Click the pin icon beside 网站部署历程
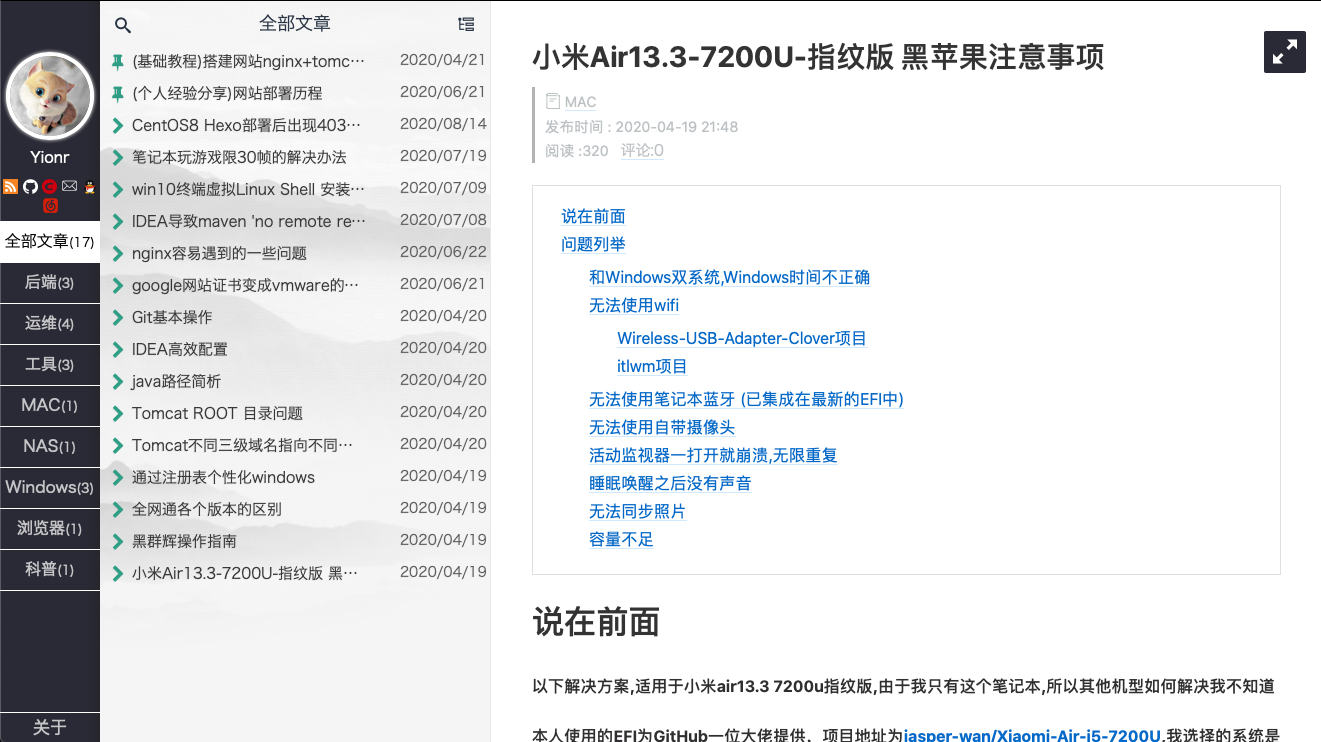1321x742 pixels. click(x=118, y=94)
